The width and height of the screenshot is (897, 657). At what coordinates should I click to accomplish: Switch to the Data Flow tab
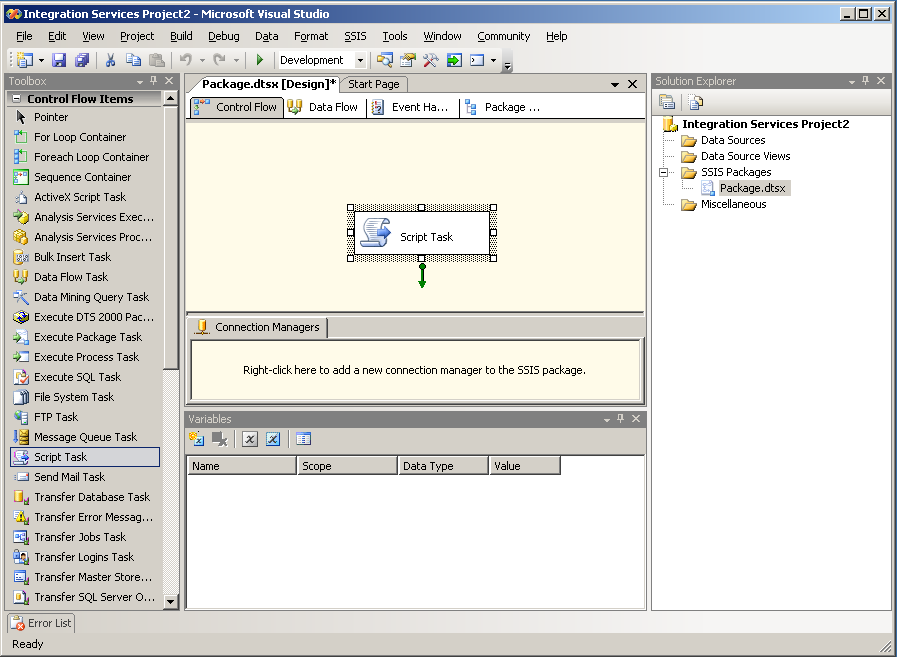[x=324, y=107]
